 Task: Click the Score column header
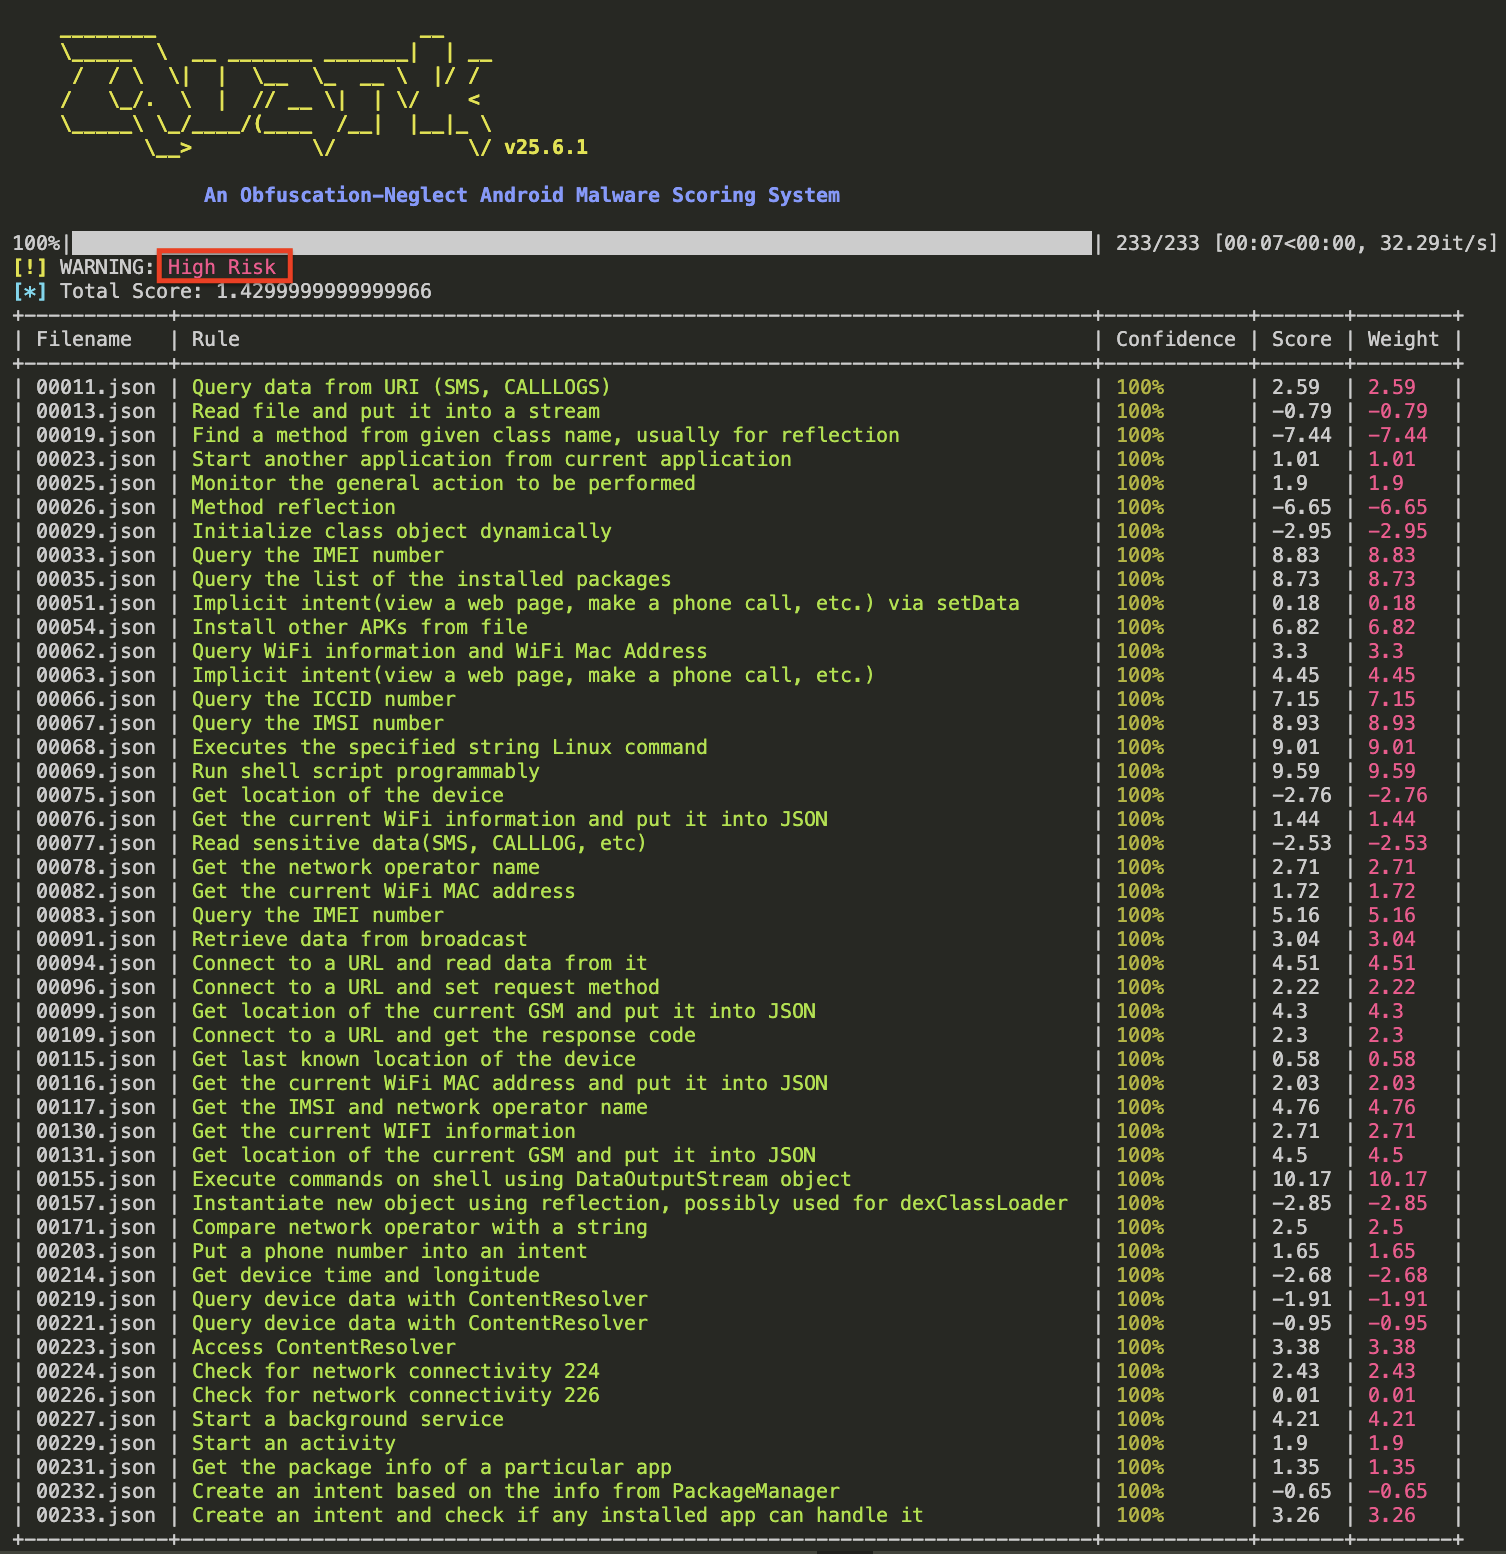(1302, 339)
